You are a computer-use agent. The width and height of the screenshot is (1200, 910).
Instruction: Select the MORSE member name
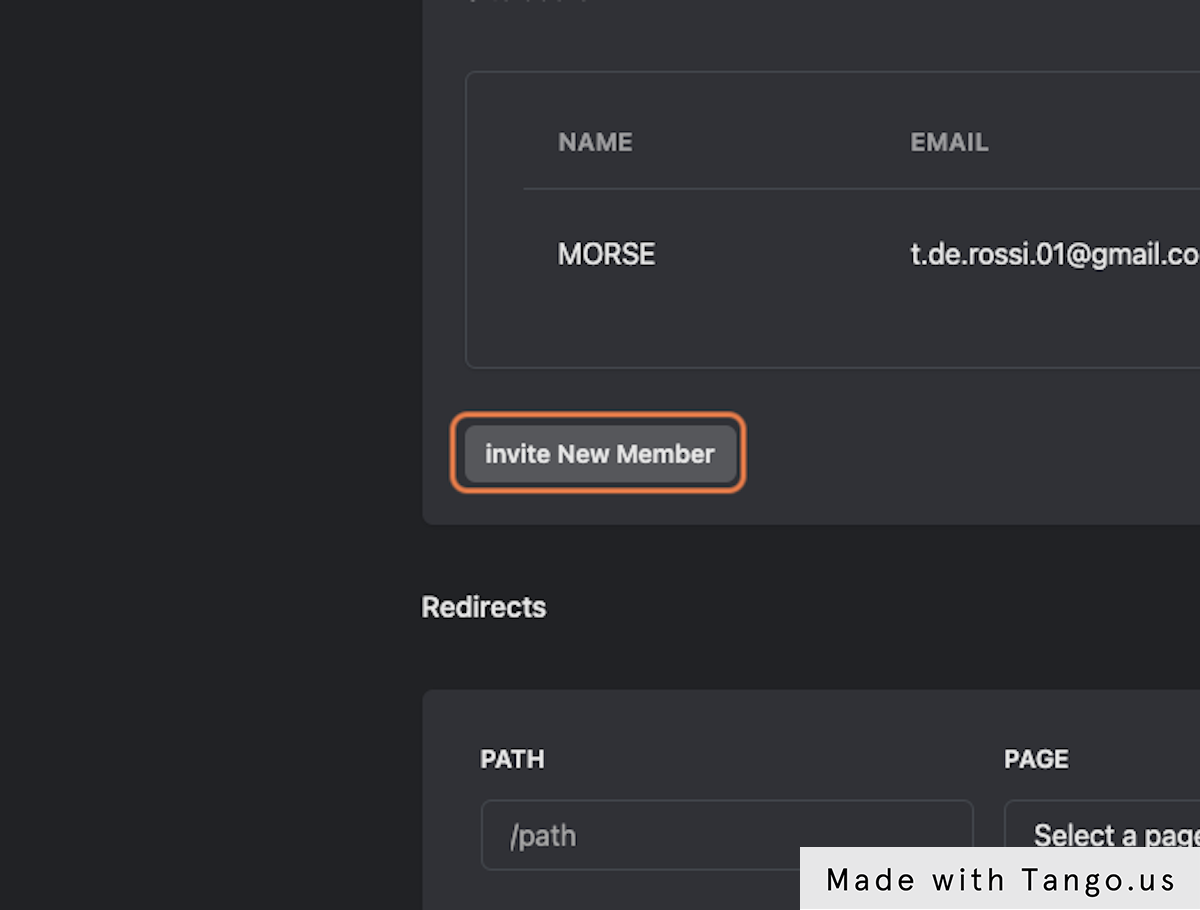(606, 254)
